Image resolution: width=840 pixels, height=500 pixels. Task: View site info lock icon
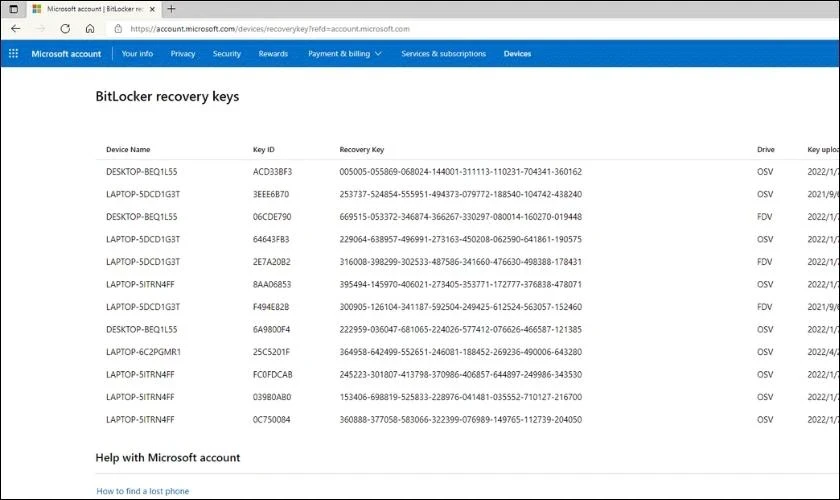(118, 29)
